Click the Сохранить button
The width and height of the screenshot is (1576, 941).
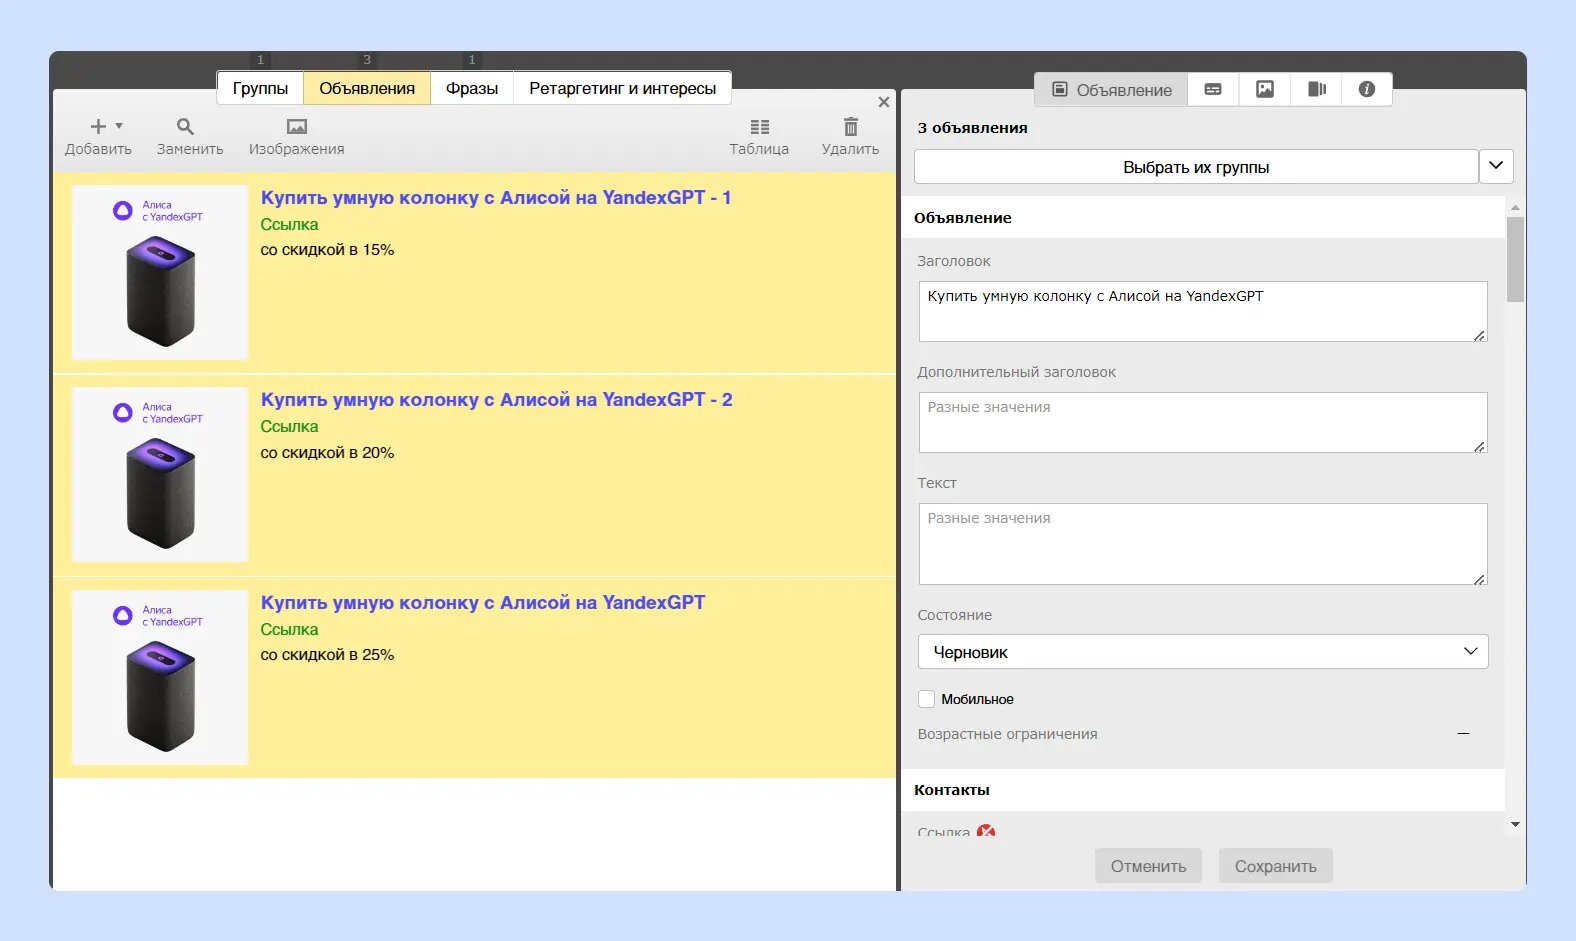[1275, 866]
